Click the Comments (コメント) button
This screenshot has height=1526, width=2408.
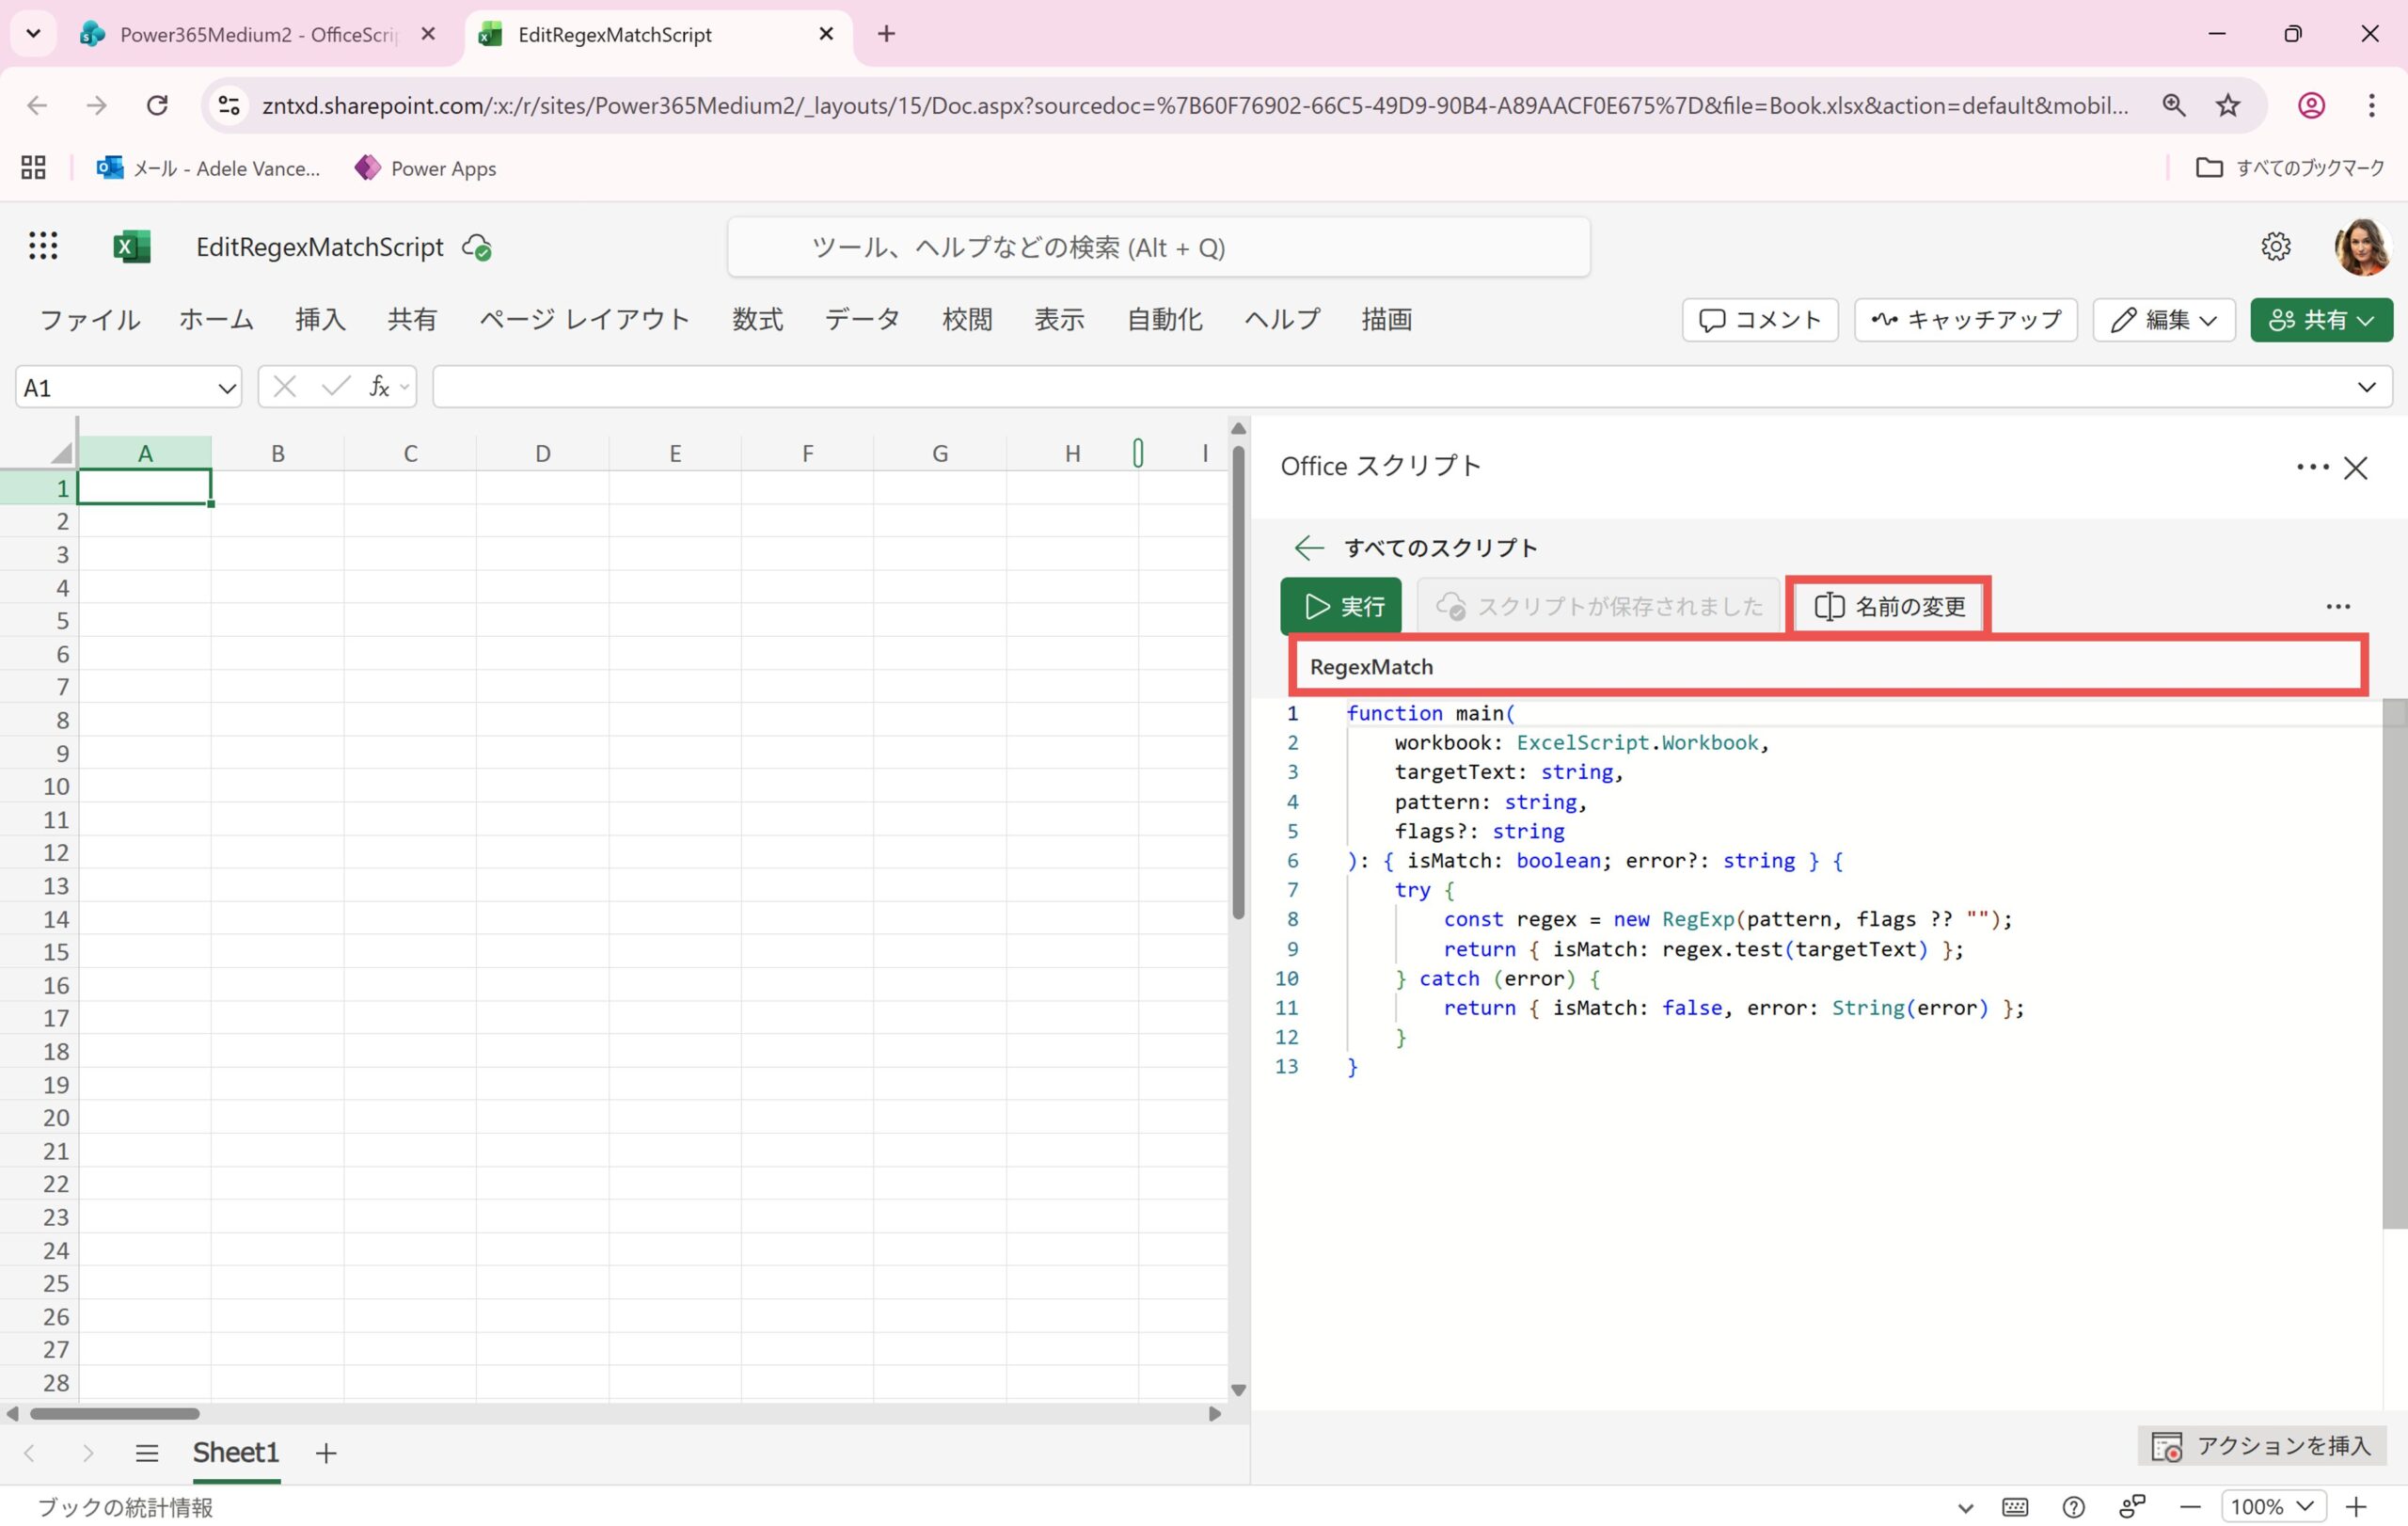1759,320
